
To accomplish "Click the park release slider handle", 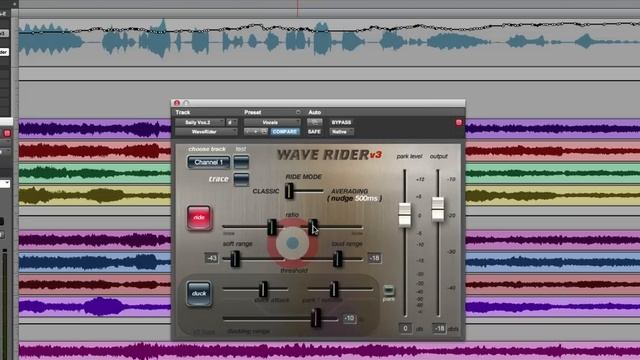I will 334,289.
